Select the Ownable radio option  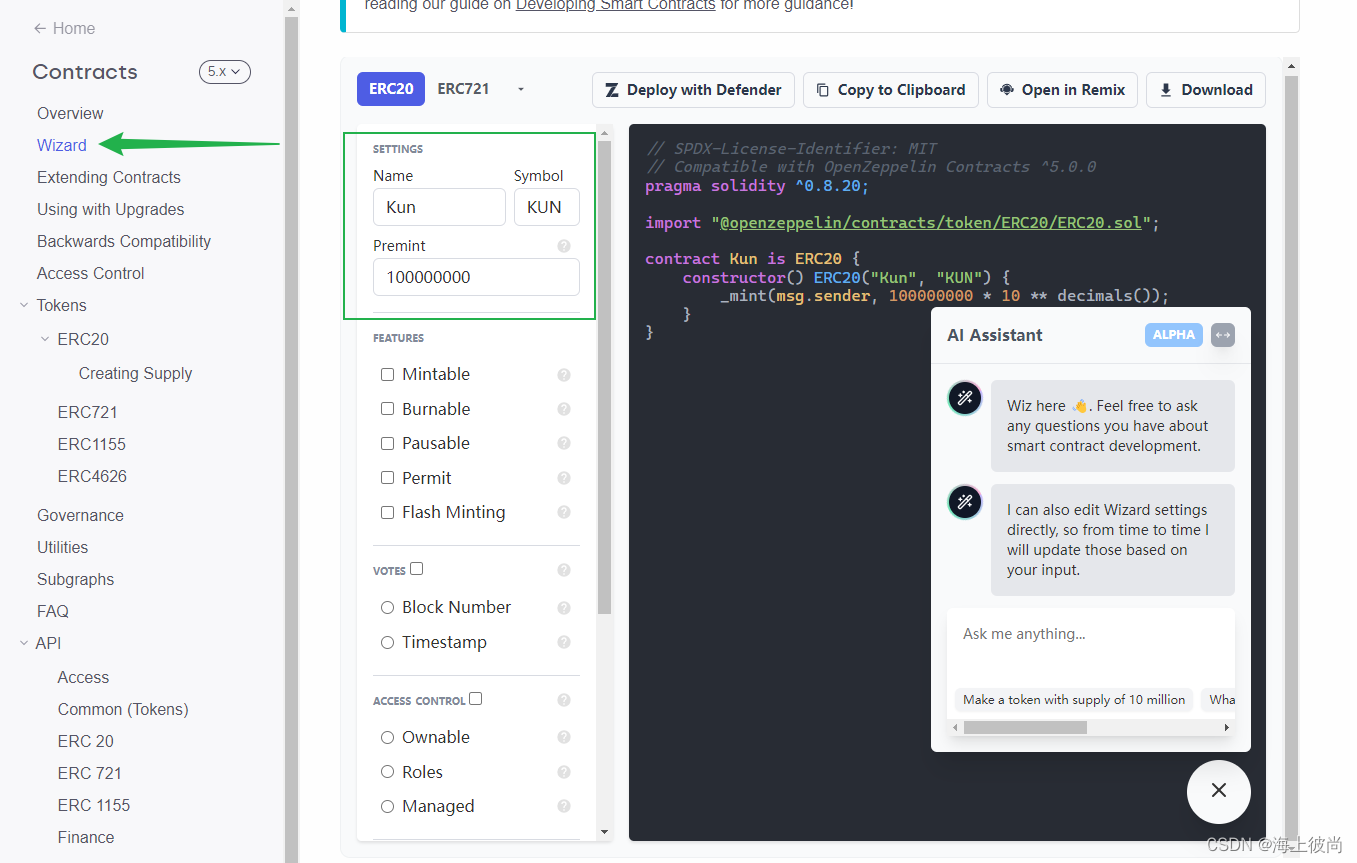click(x=387, y=737)
